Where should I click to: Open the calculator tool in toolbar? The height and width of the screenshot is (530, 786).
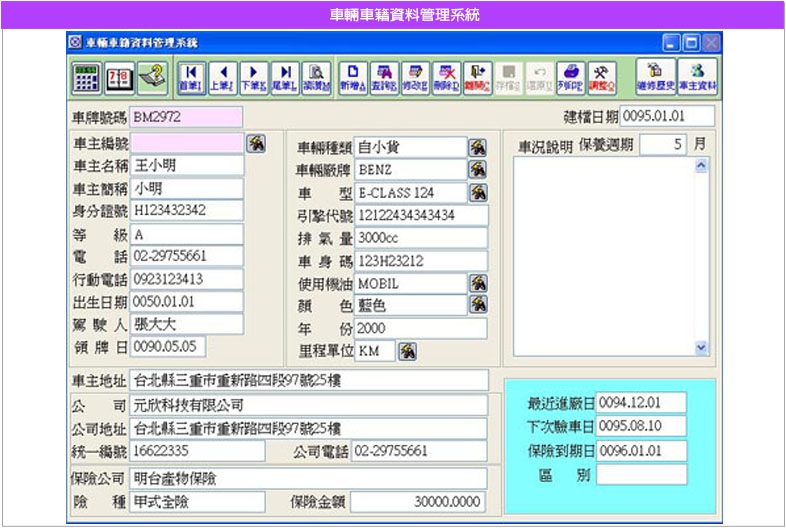point(86,75)
